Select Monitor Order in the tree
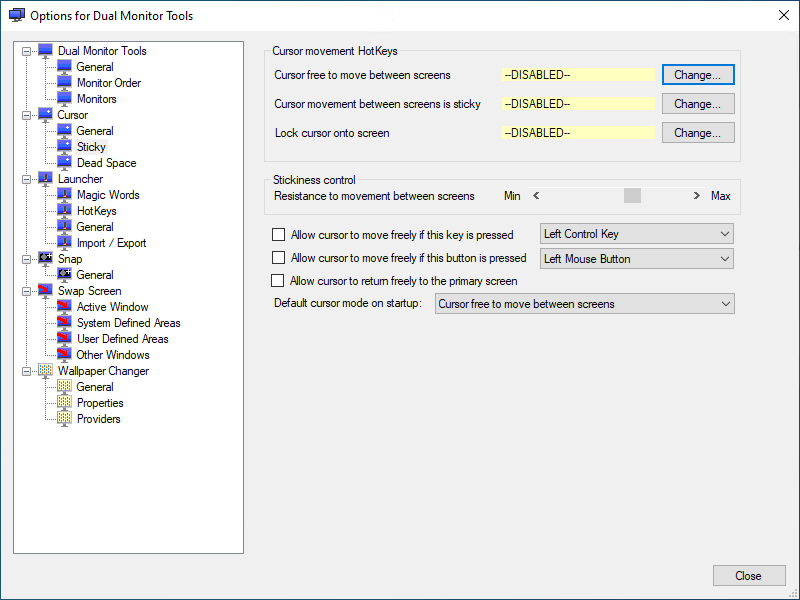Screen dimensions: 800x600 (109, 83)
